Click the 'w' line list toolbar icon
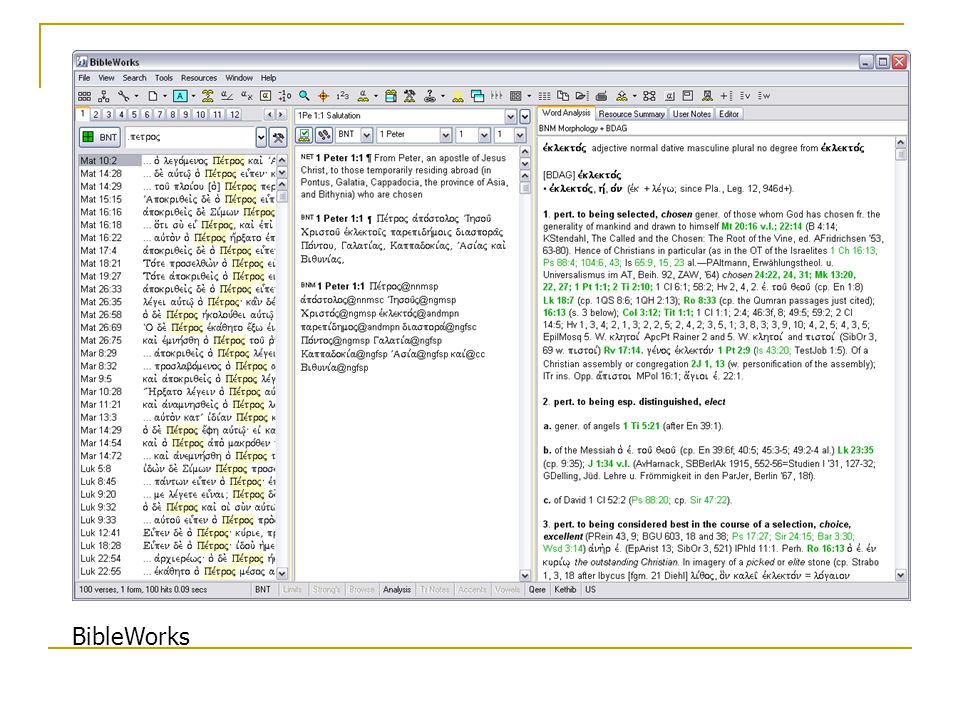 coord(763,96)
